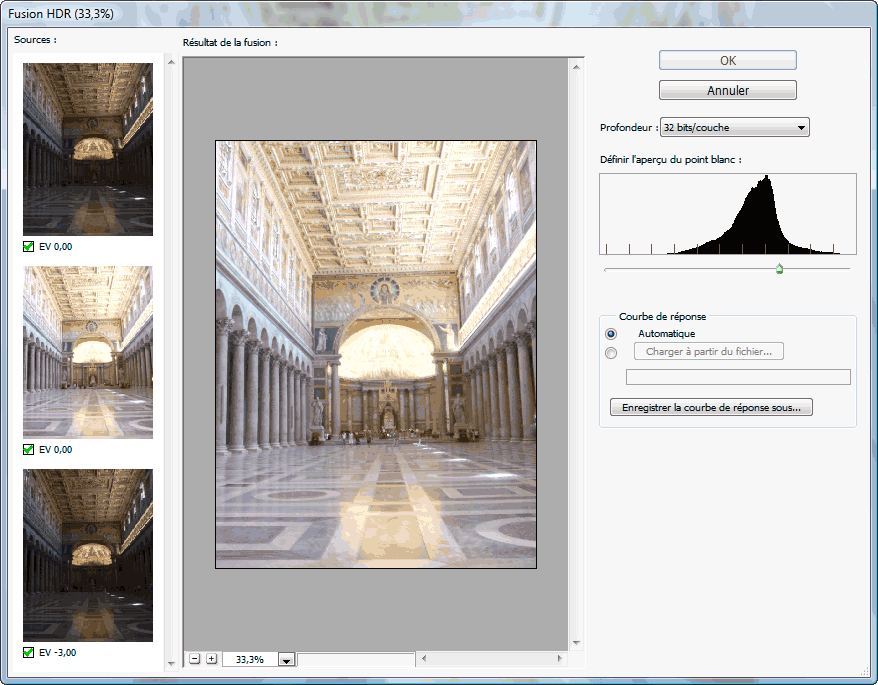
Task: Select the load-from-file radio button
Action: click(x=611, y=353)
